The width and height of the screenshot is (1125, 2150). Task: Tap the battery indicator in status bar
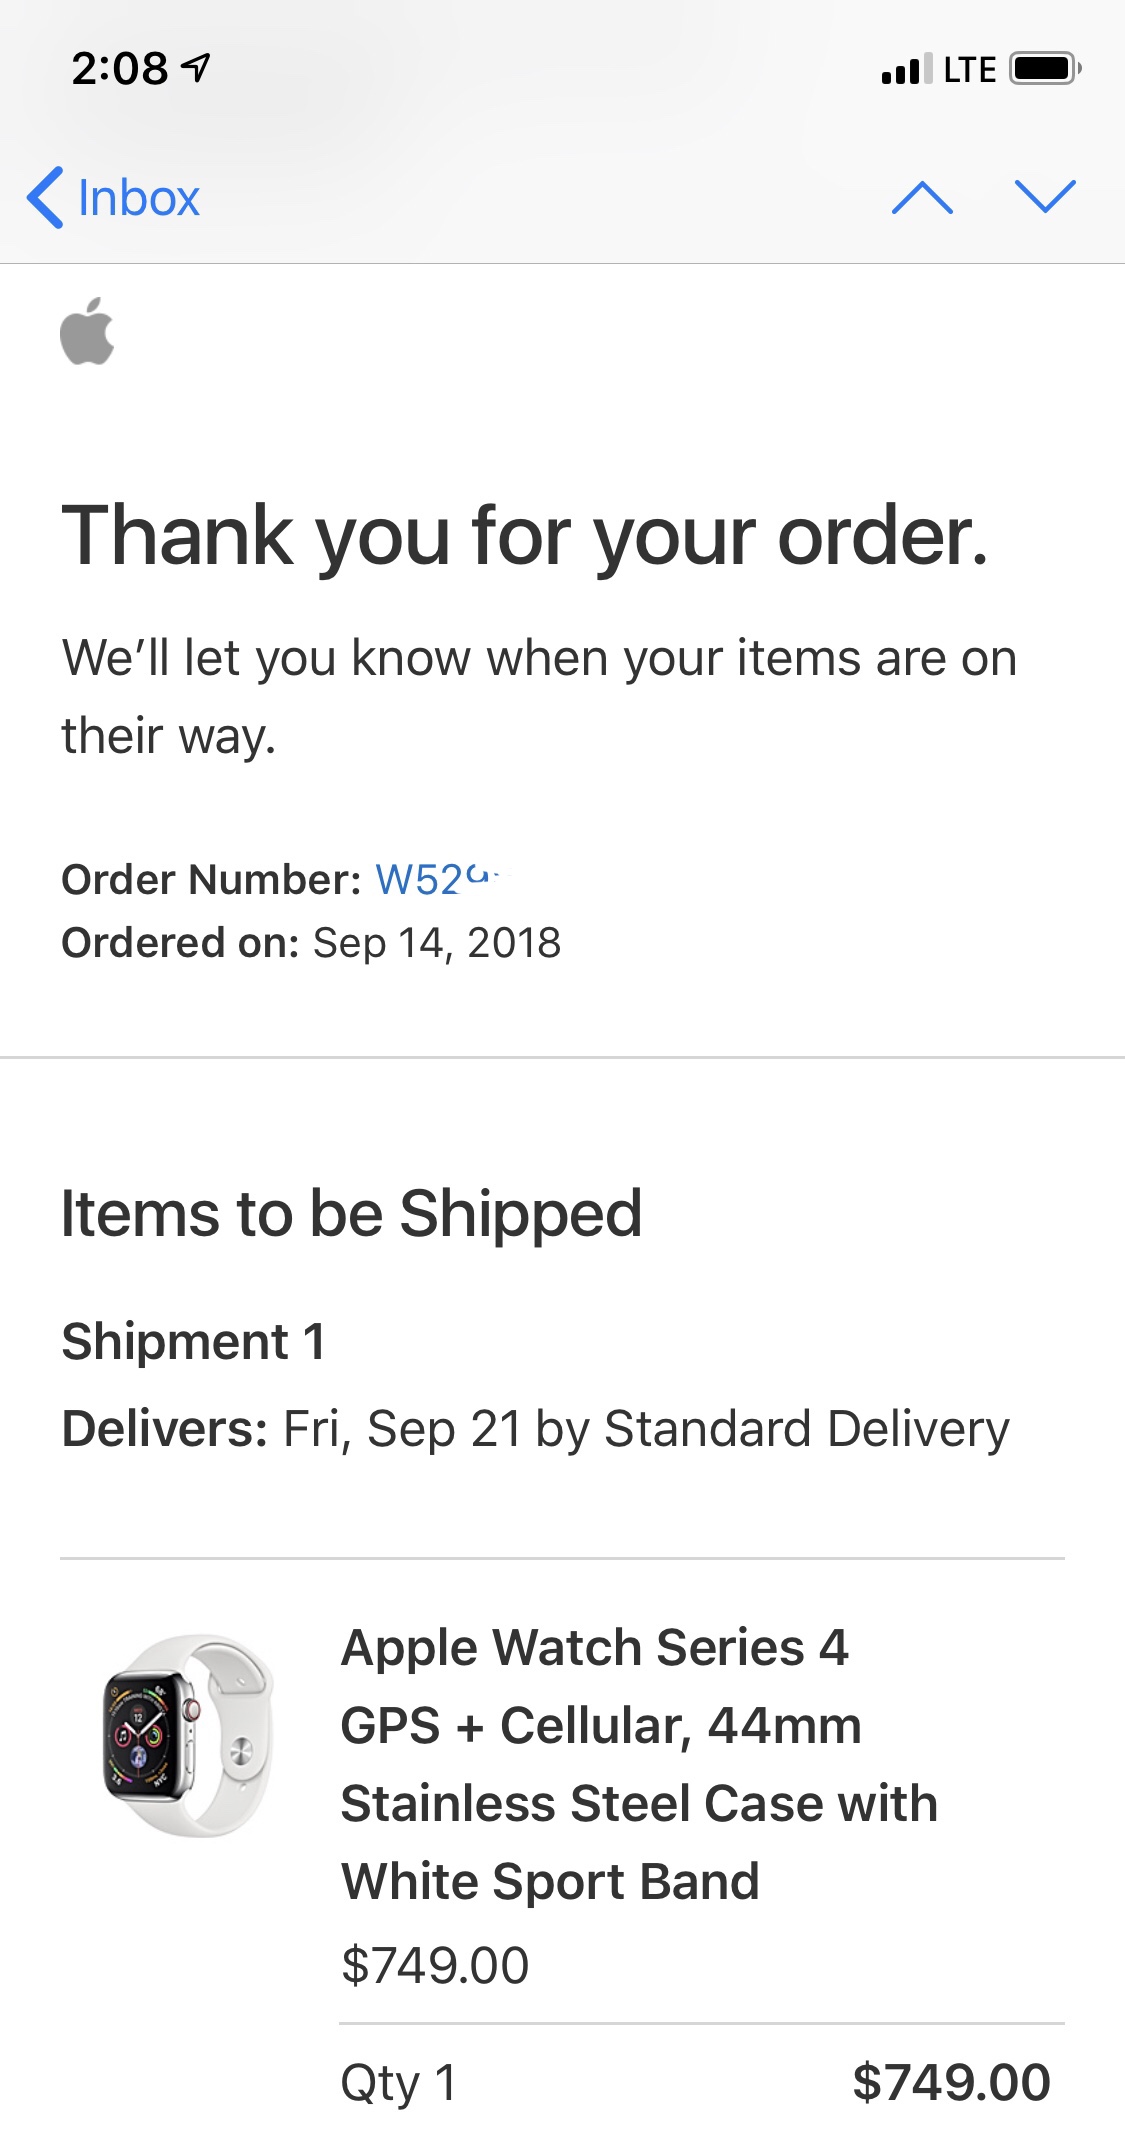[1044, 69]
